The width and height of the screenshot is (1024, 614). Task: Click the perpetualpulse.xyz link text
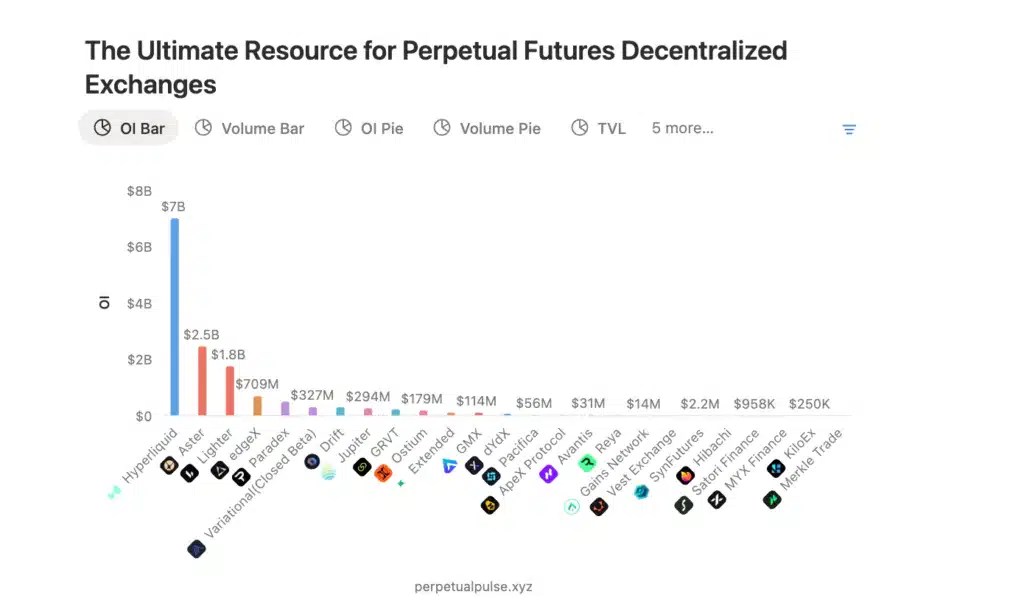pos(473,587)
